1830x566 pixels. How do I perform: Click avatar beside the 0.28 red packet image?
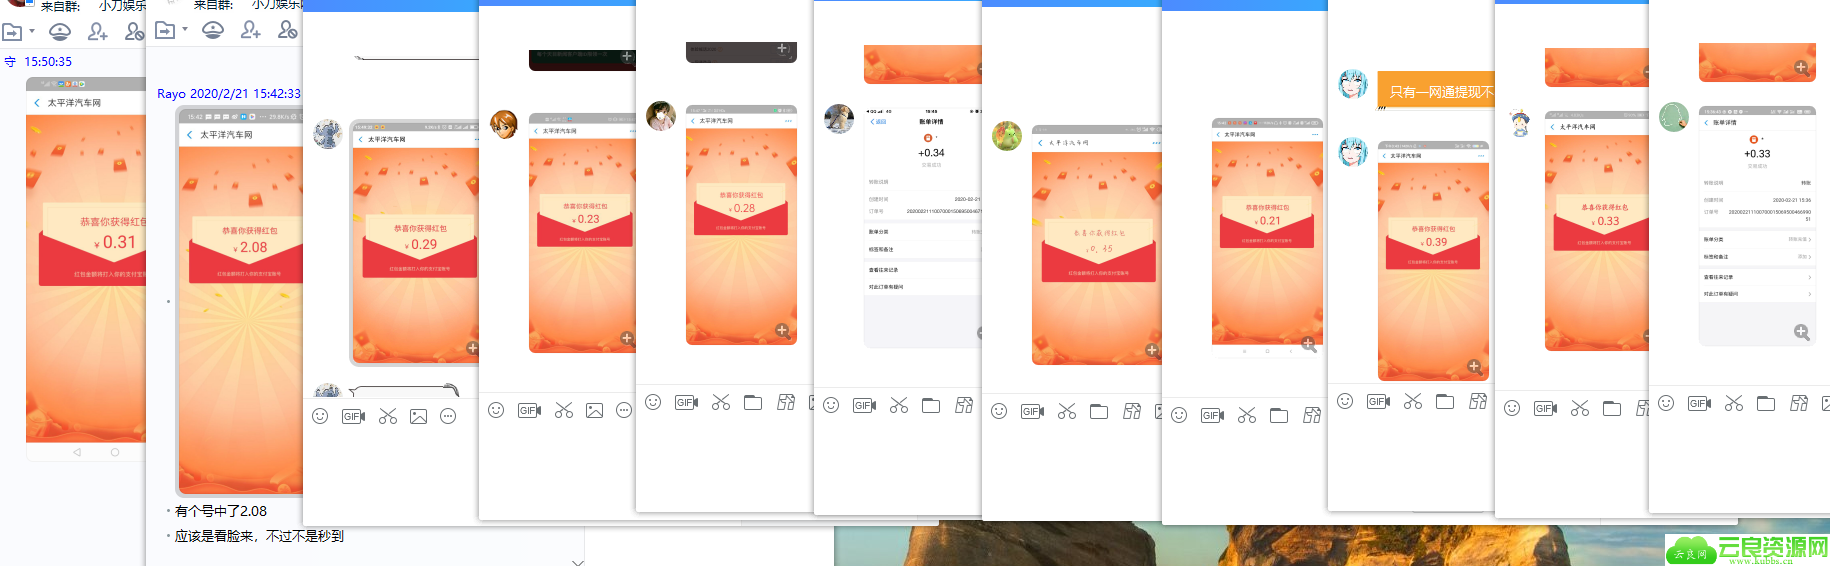click(x=661, y=116)
